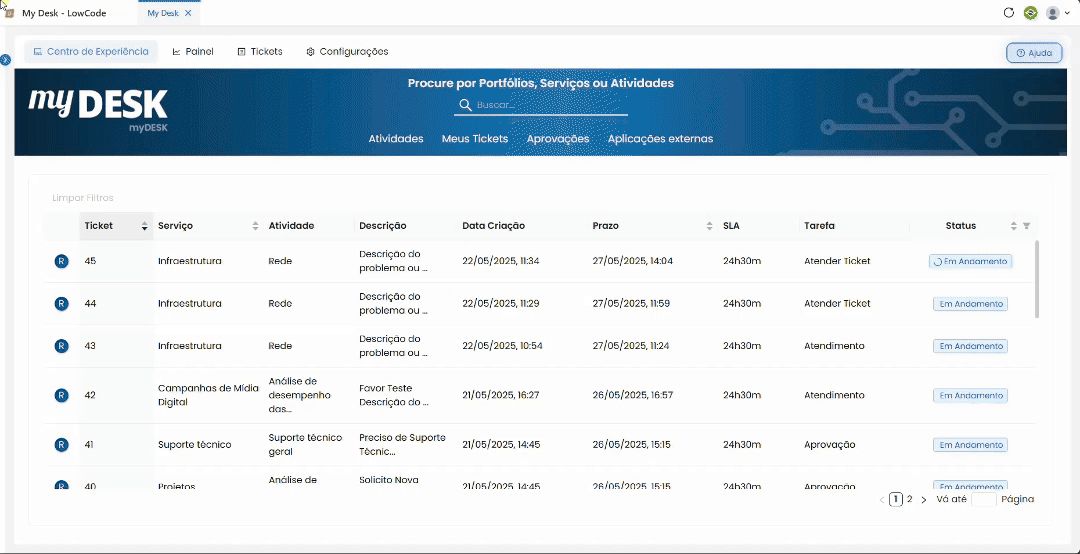Viewport: 1080px width, 554px height.
Task: Open the Tickets tab
Action: [x=260, y=52]
